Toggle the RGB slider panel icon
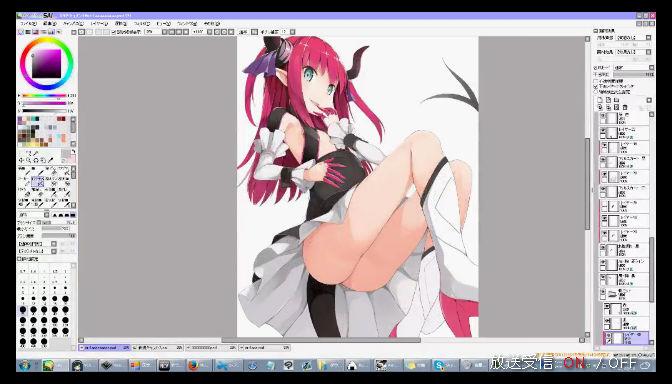 point(28,32)
